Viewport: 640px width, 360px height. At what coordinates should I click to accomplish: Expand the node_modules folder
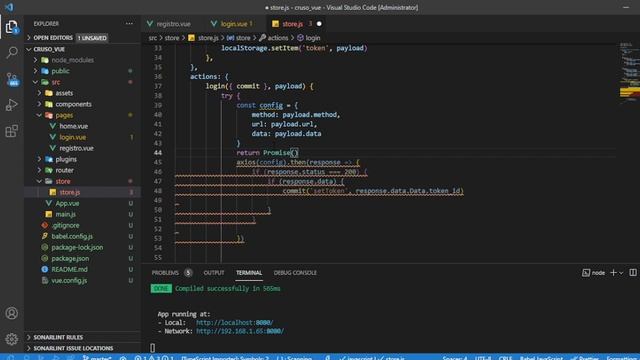[72, 60]
